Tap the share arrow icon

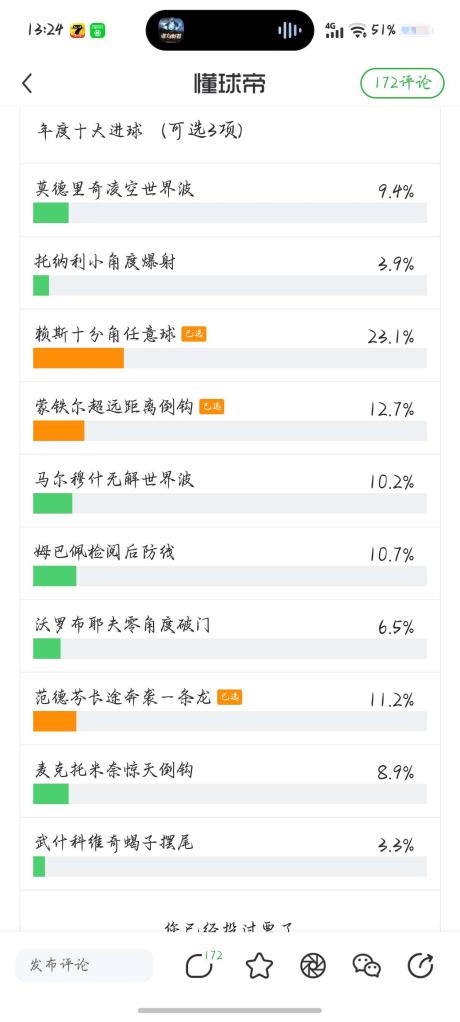coord(420,965)
